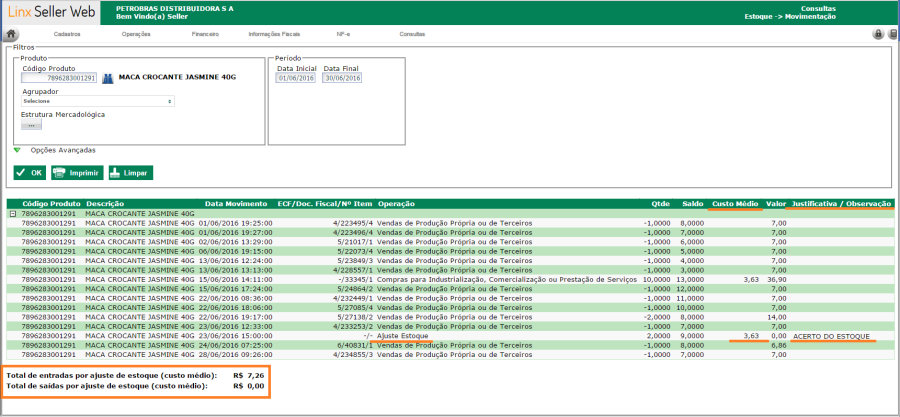Screen dimensions: 900x417
Task: Select document cell 4/223496/4
Action: click(352, 232)
